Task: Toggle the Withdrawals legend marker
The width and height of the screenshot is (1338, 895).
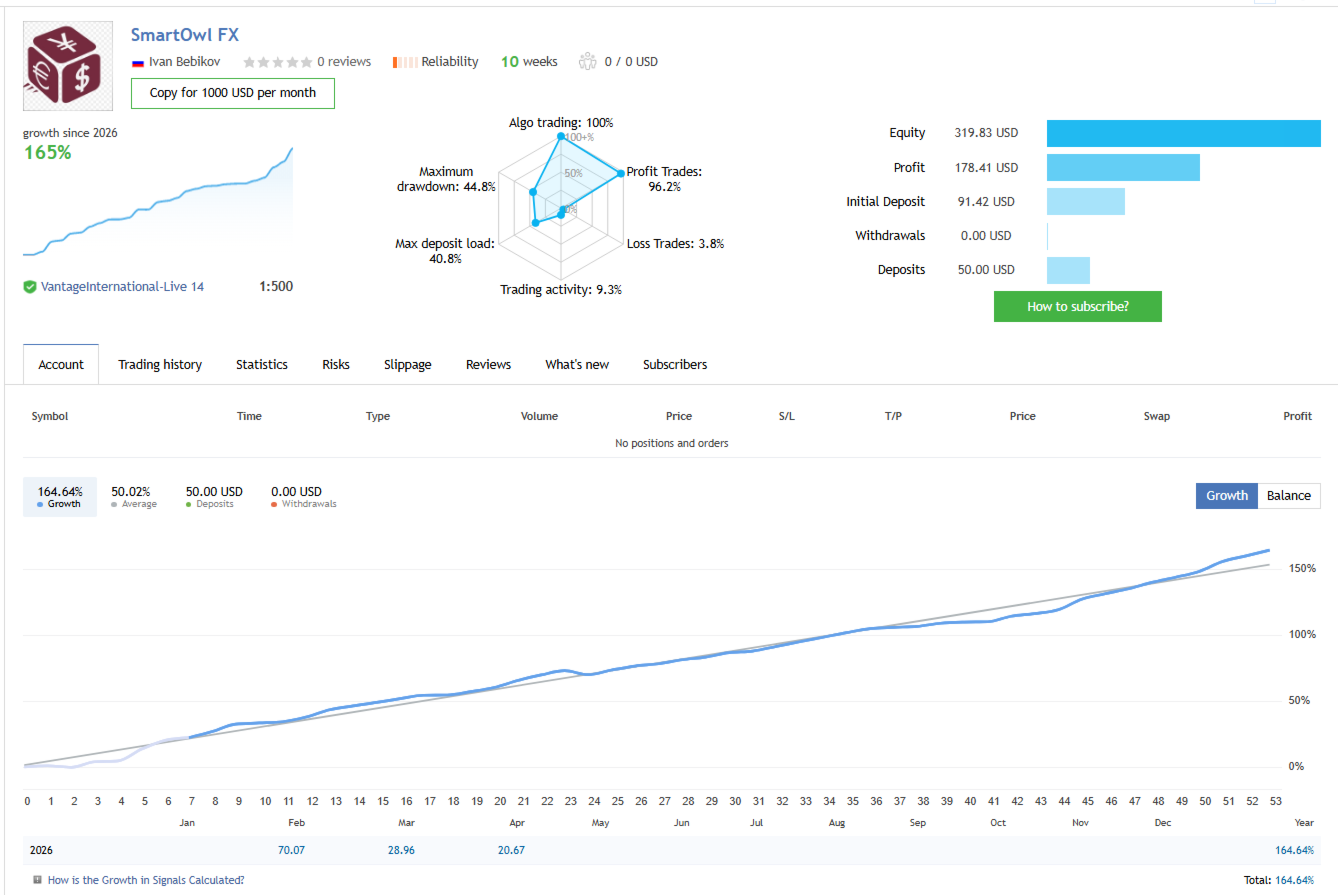Action: [x=278, y=503]
